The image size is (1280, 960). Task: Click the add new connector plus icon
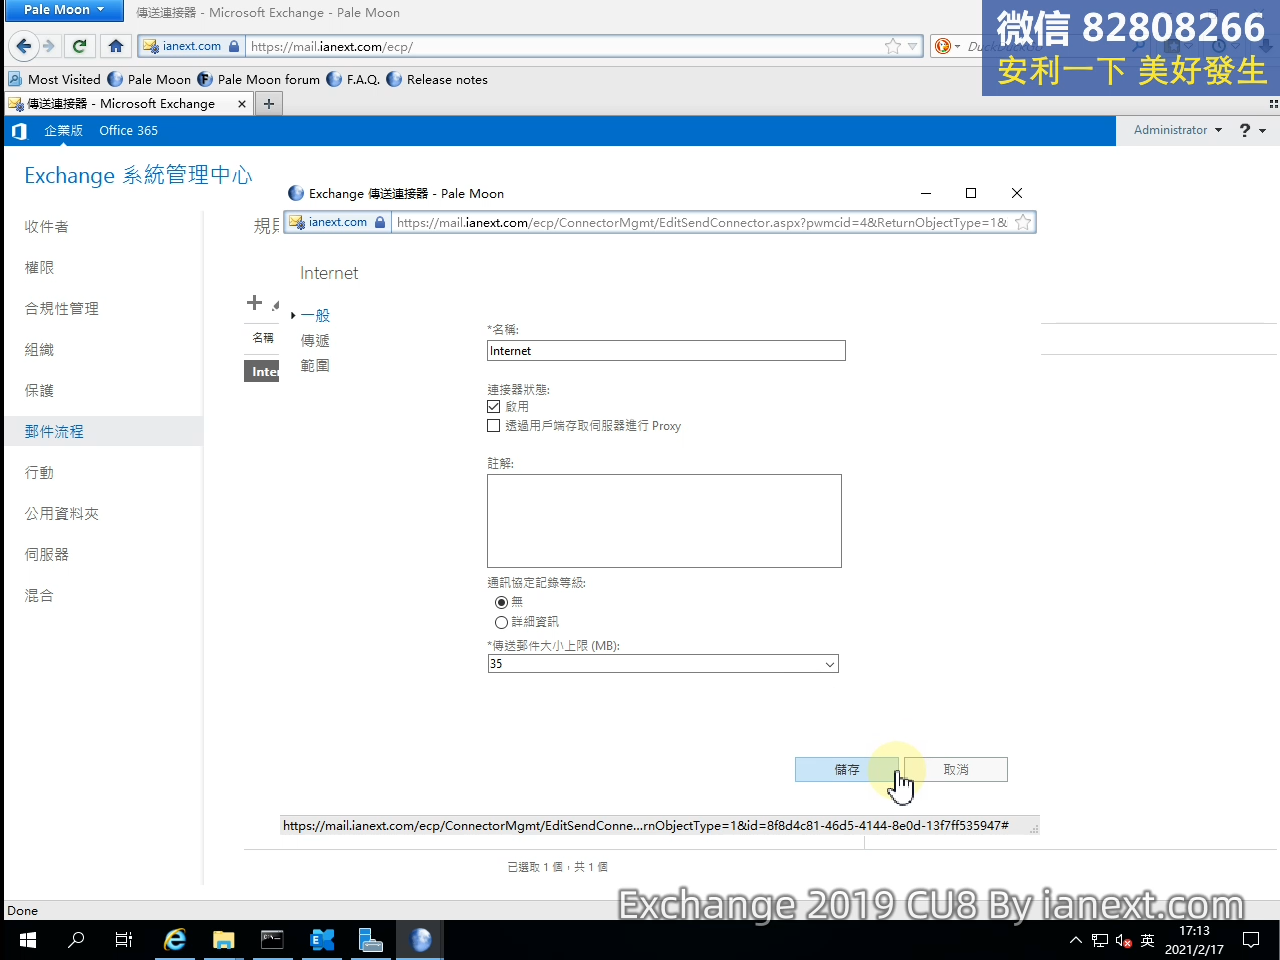[x=254, y=303]
